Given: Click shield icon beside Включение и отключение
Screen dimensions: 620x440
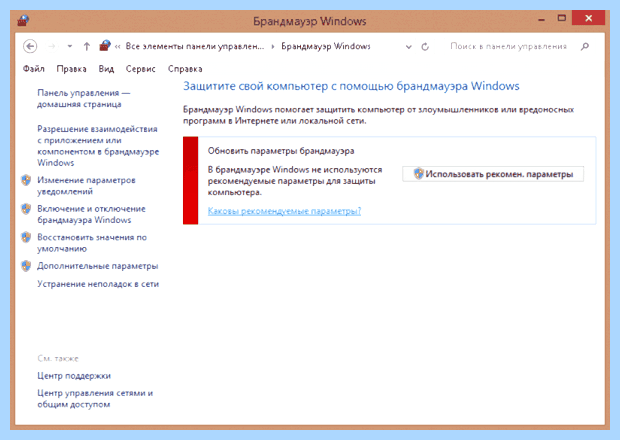Looking at the screenshot, I should (x=26, y=209).
